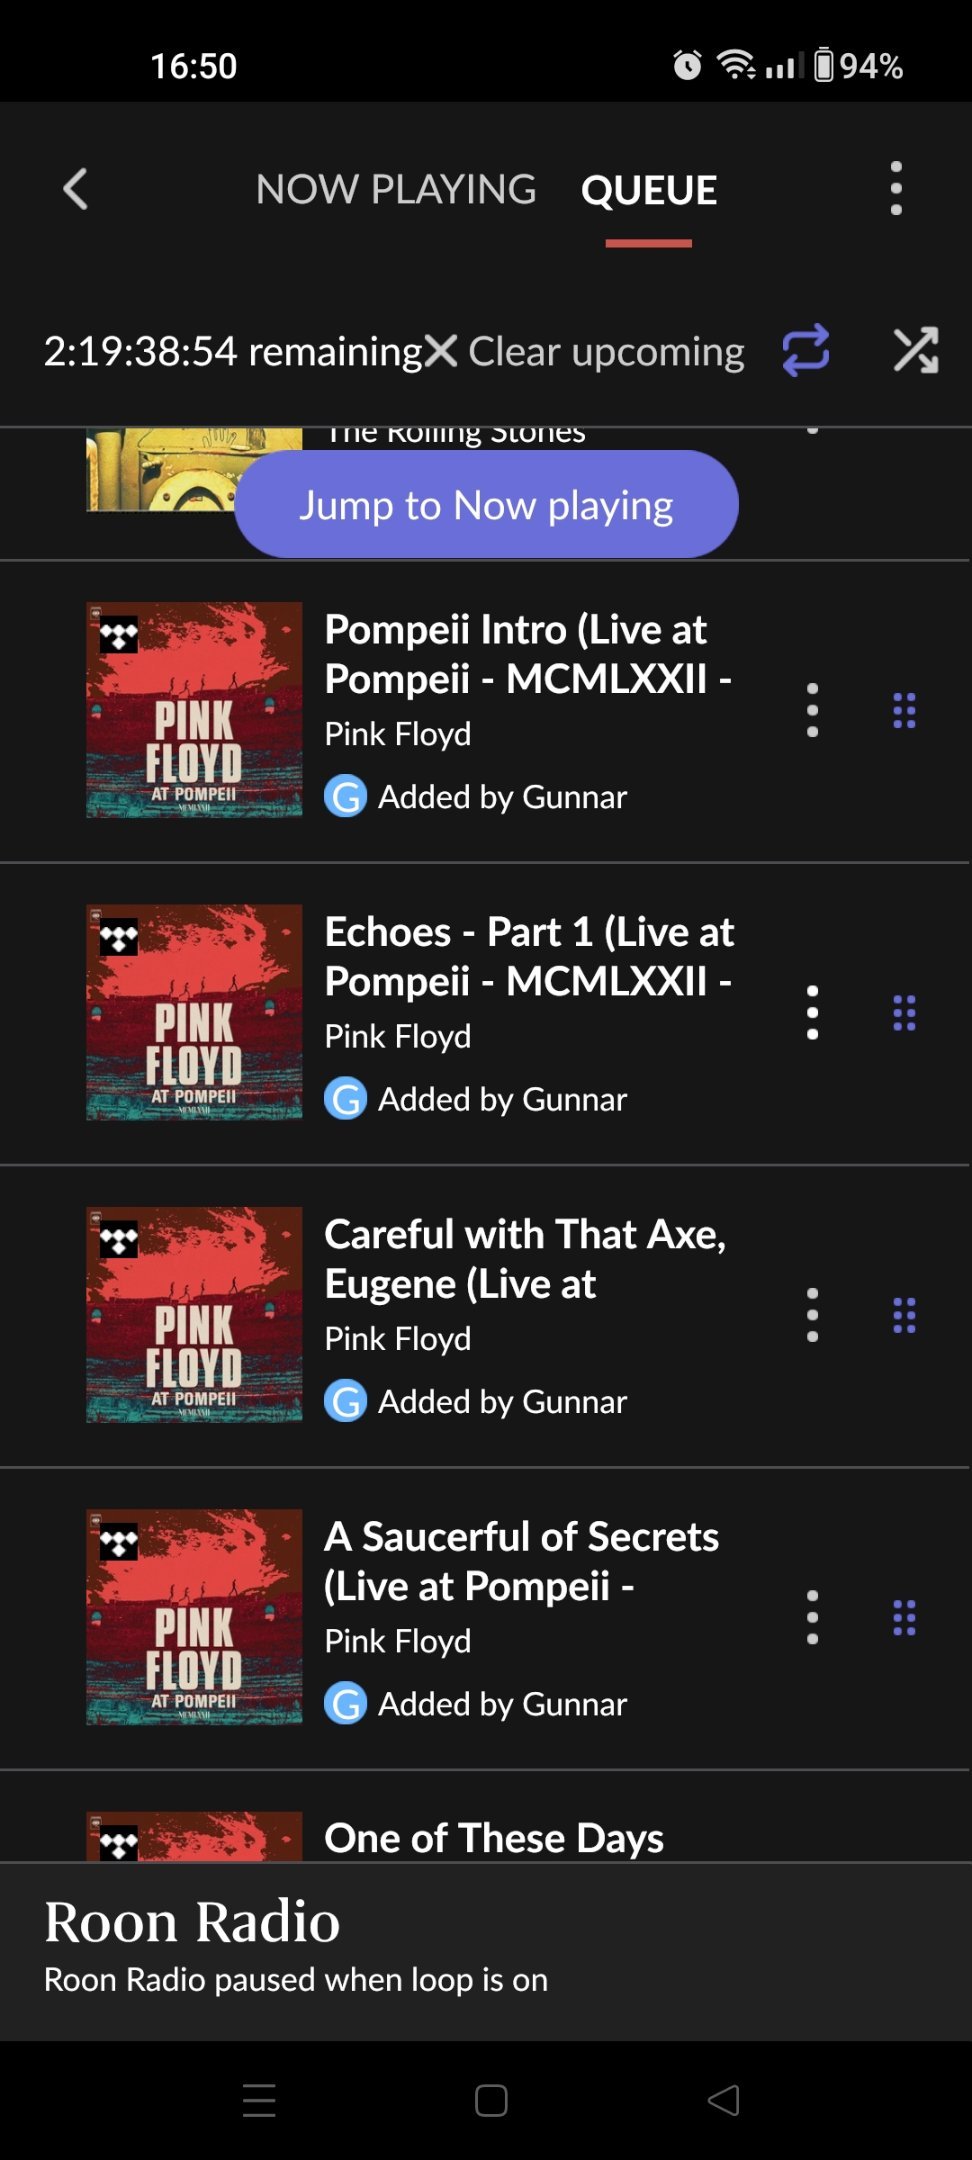Open options menu for Echoes Part 1 track

[x=812, y=1013]
